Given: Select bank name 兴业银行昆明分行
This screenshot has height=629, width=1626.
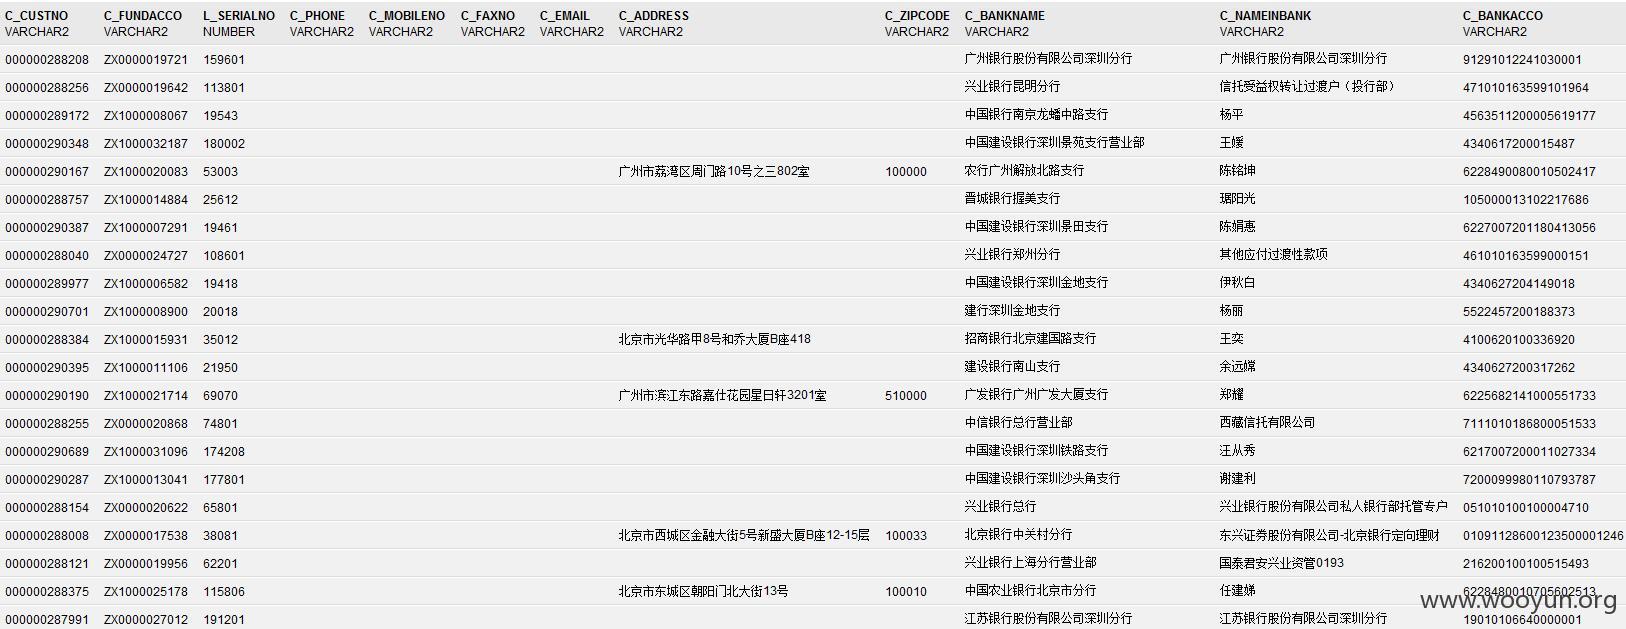Looking at the screenshot, I should 1013,87.
